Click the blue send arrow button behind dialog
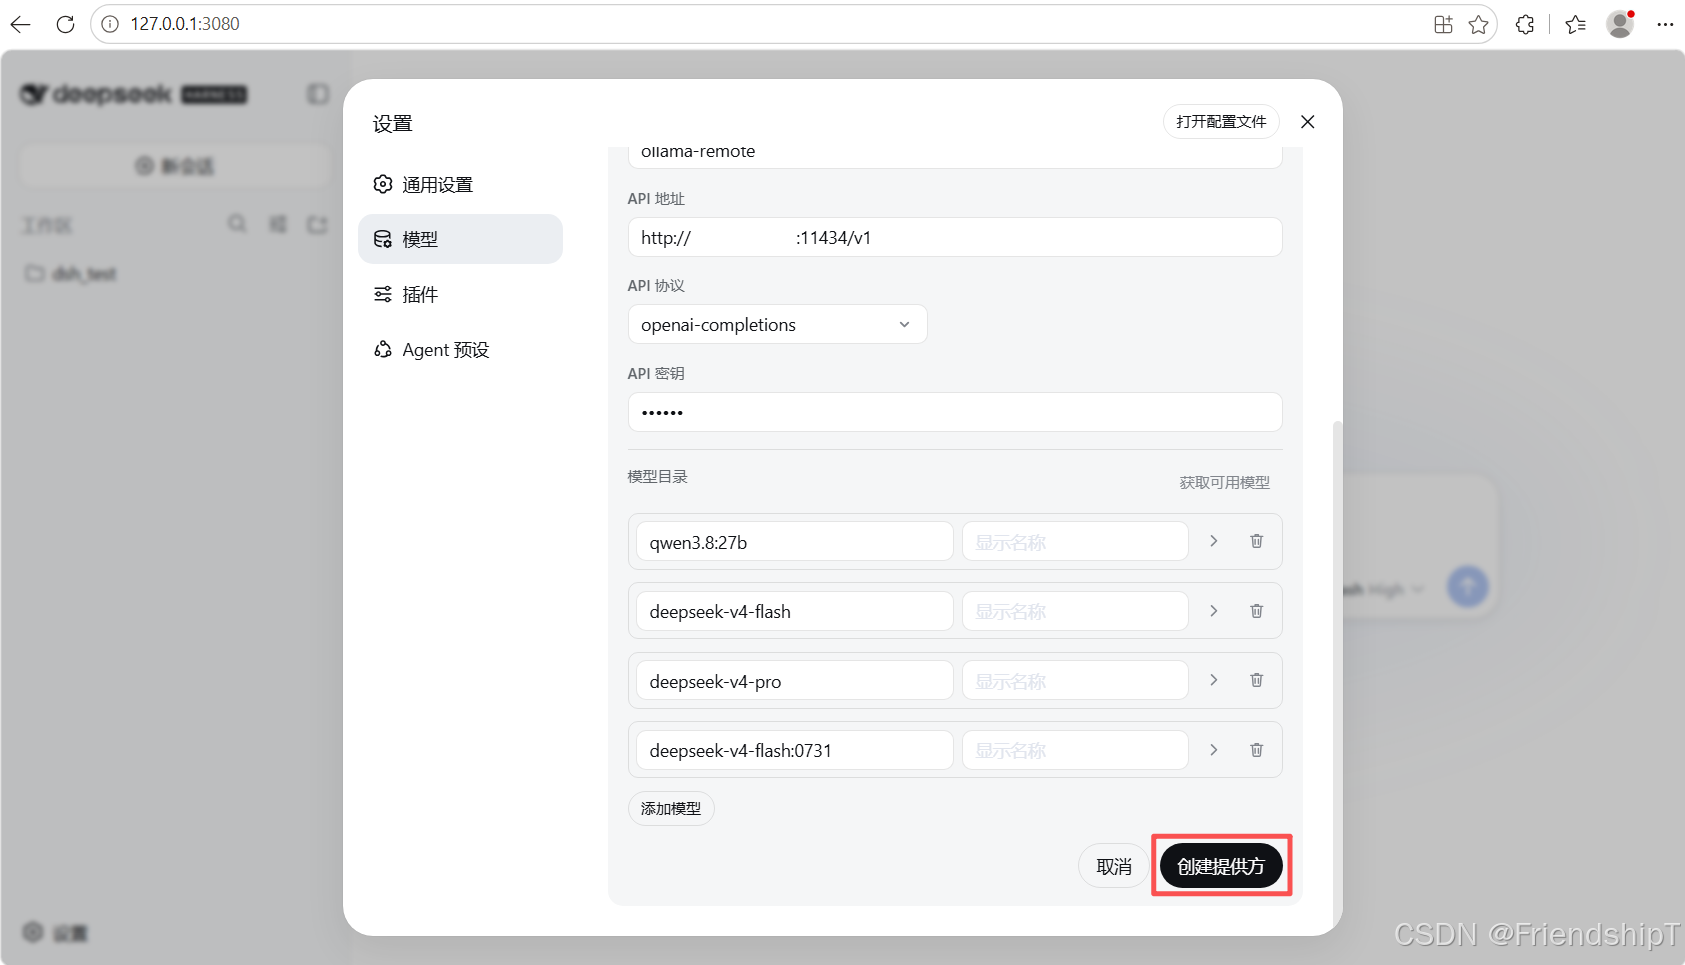This screenshot has width=1685, height=965. [x=1467, y=587]
